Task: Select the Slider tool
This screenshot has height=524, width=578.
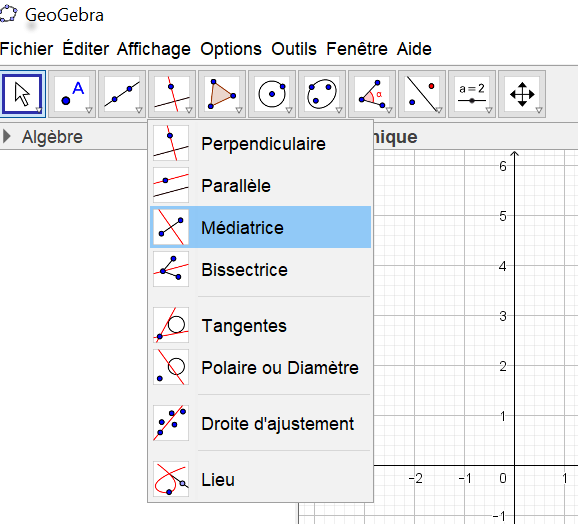Action: [x=472, y=94]
